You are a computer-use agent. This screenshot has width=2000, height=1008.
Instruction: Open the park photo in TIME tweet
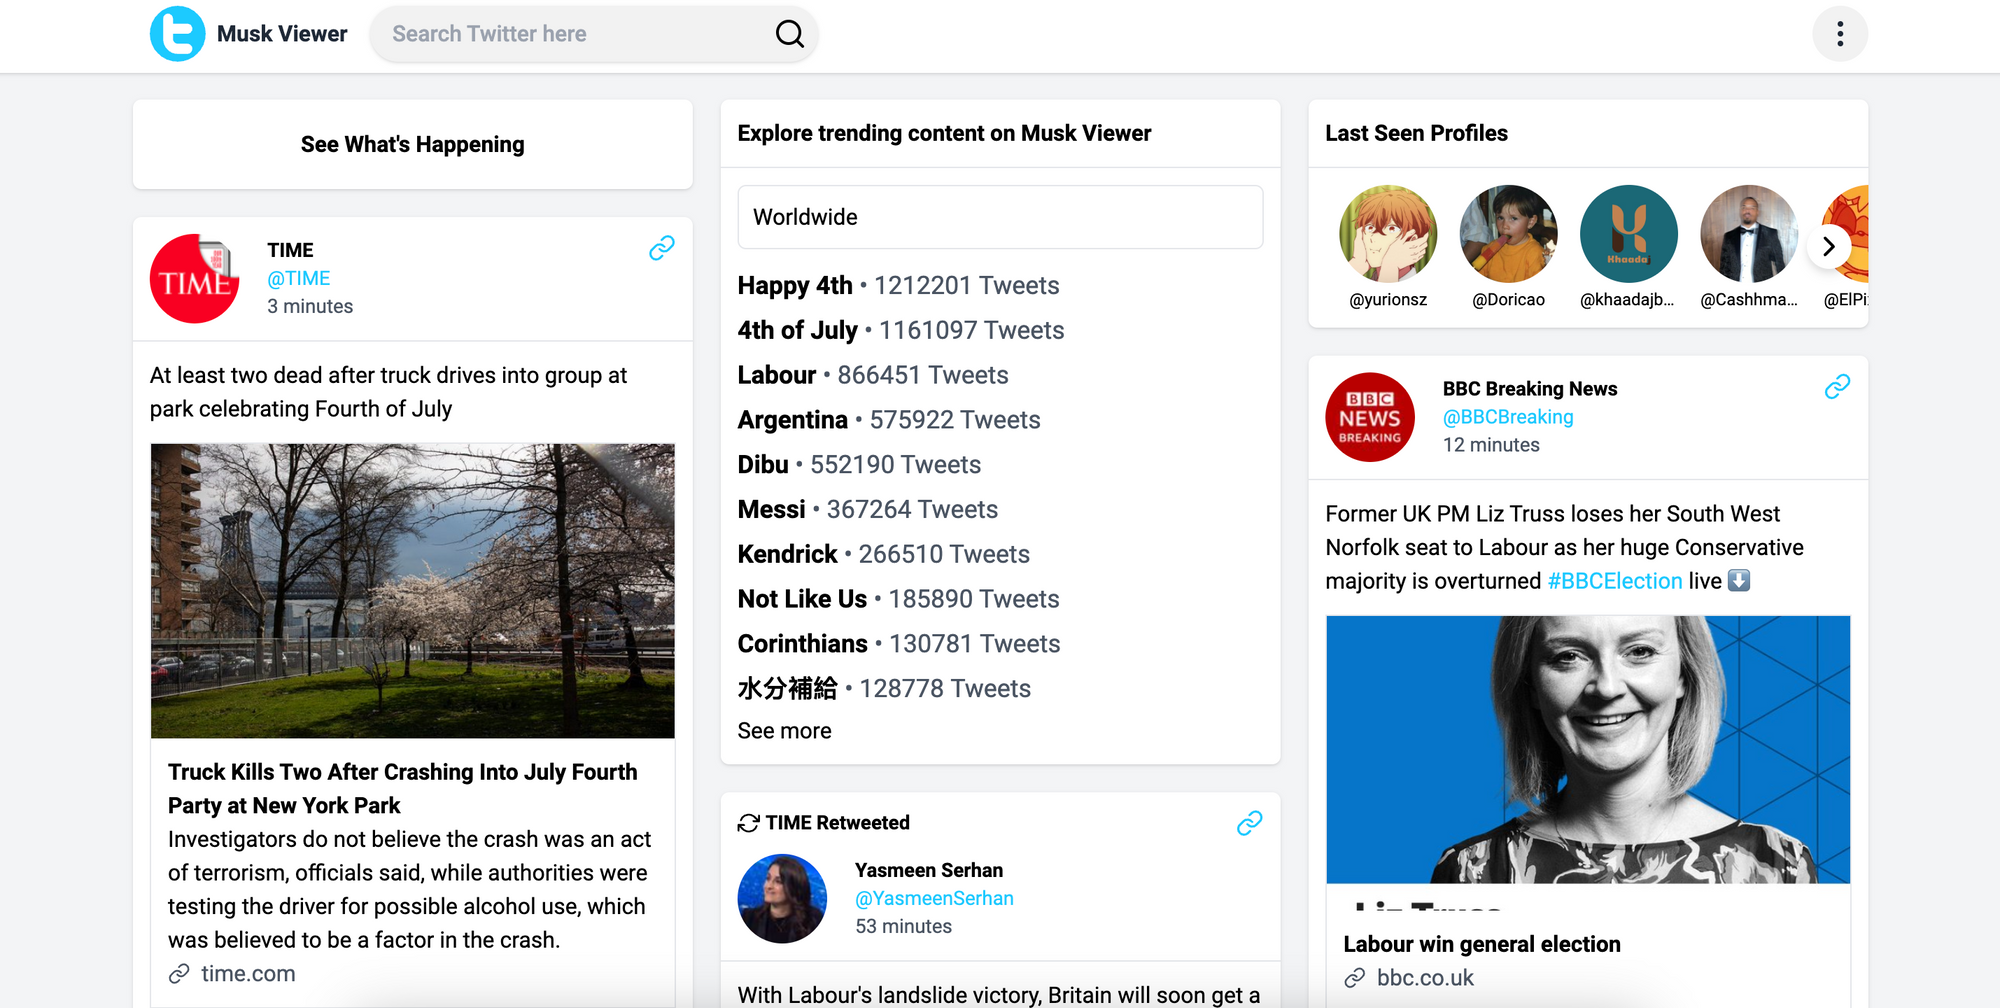pyautogui.click(x=413, y=591)
